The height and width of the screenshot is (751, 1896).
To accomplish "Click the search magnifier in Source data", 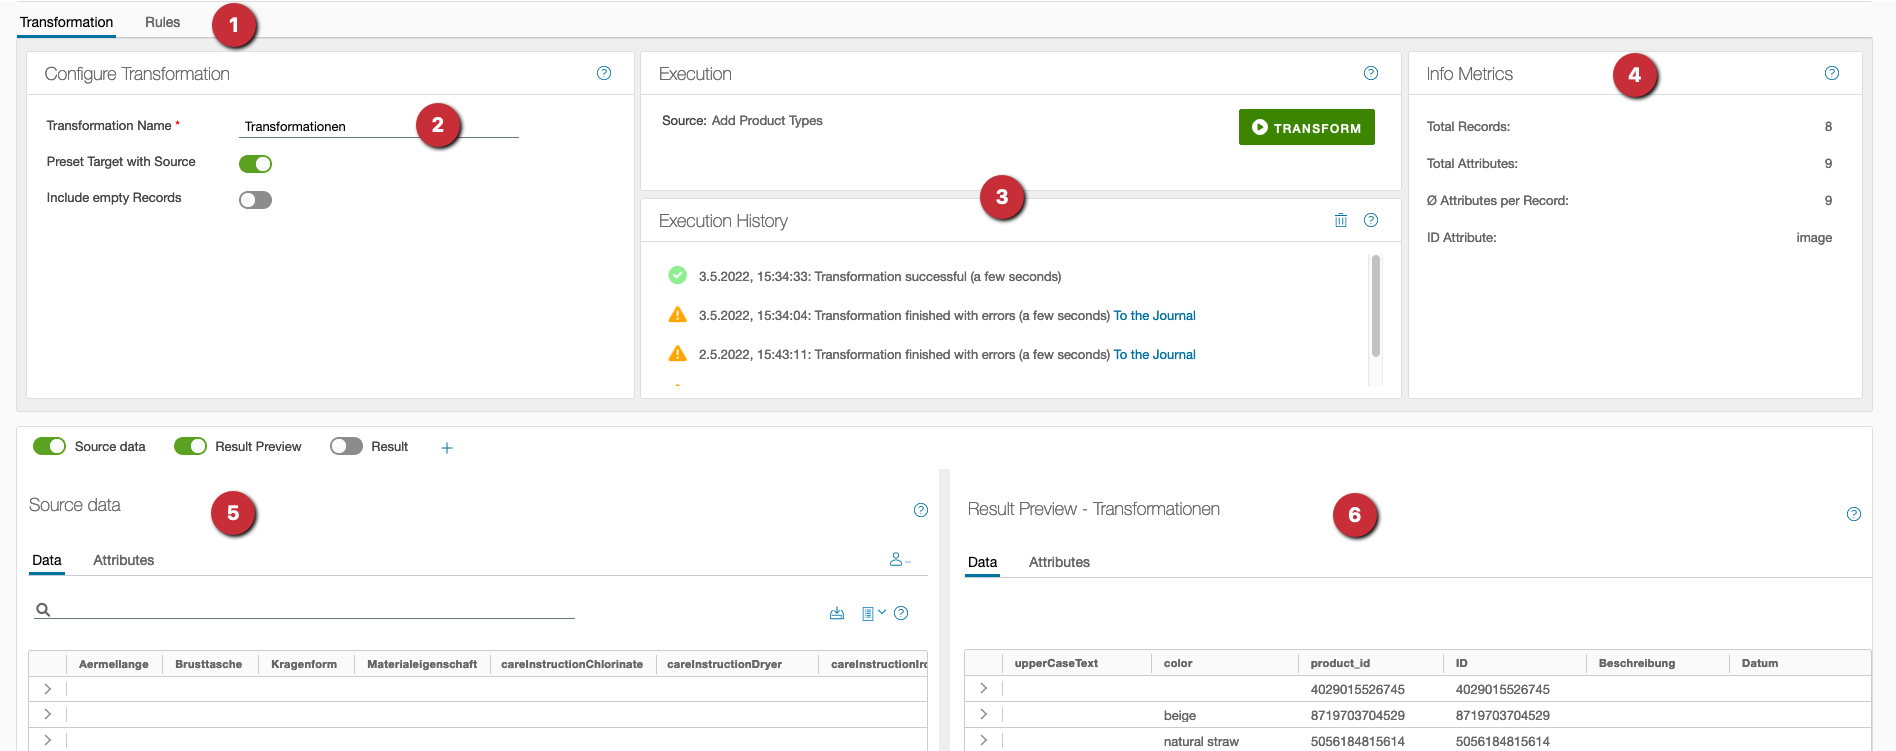I will [43, 610].
